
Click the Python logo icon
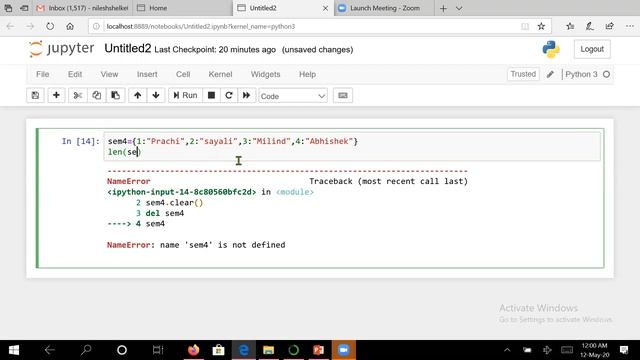[x=551, y=49]
